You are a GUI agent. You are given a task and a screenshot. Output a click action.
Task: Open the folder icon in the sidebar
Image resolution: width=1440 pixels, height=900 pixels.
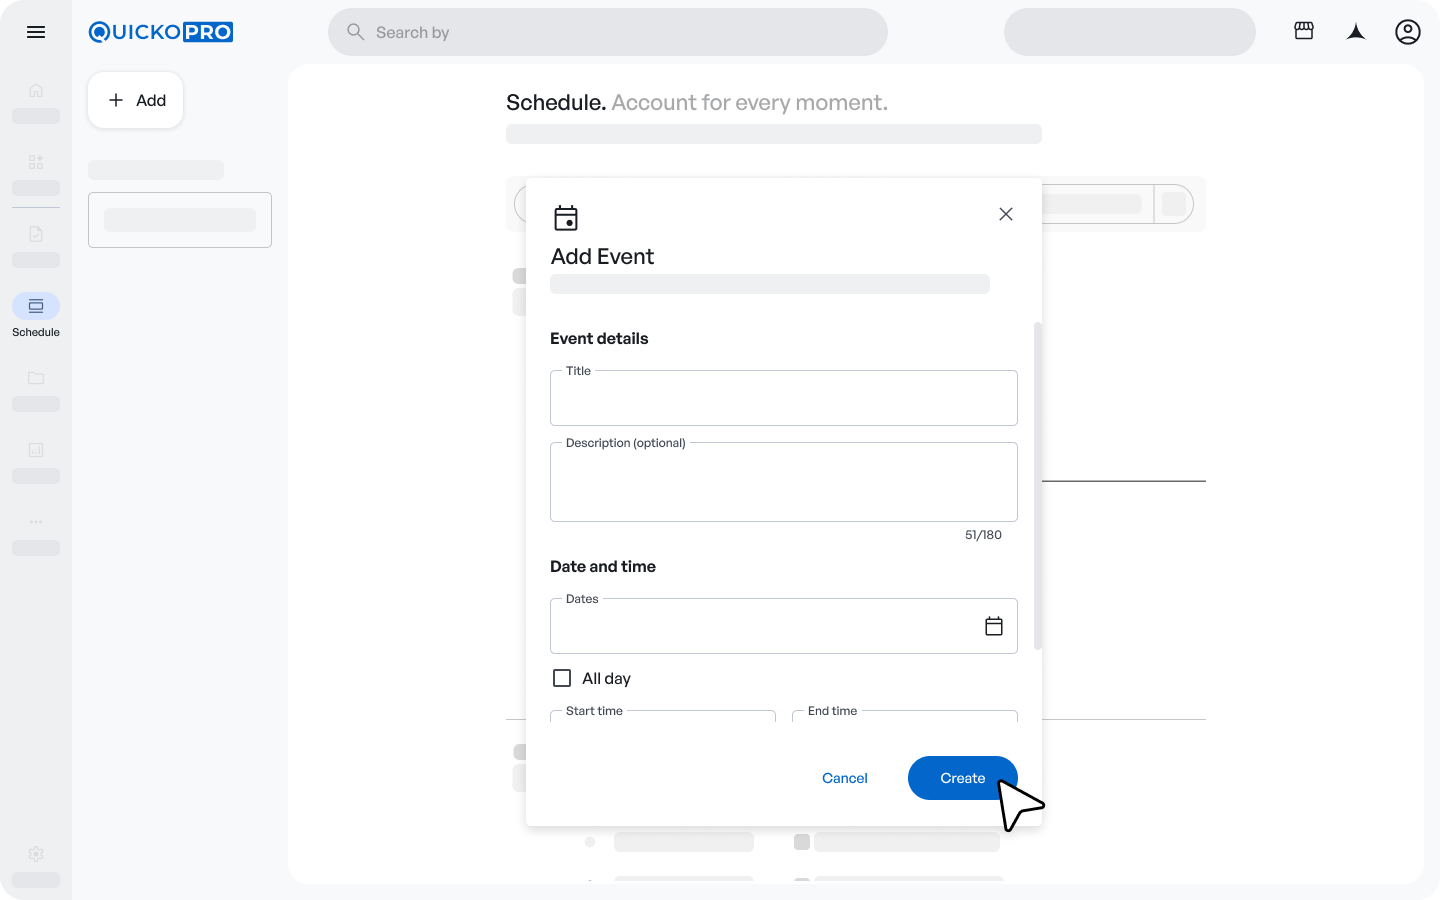coord(36,378)
